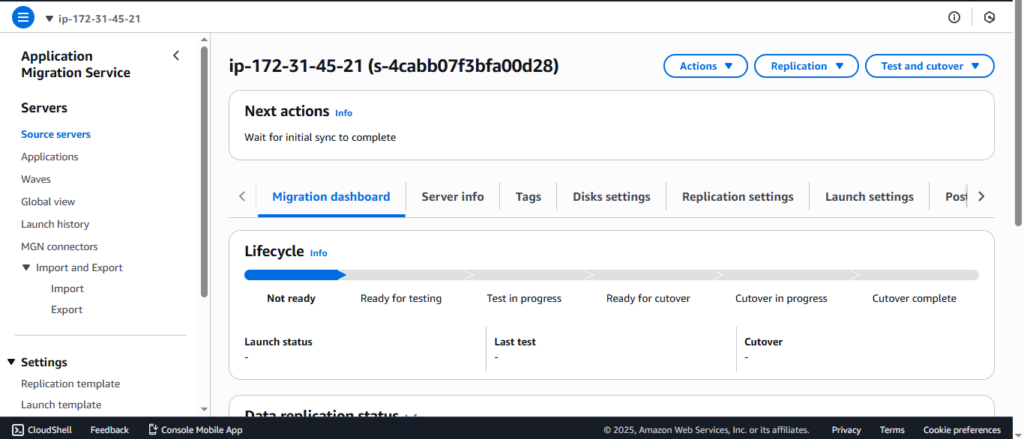Open Console Mobile App link
The height and width of the screenshot is (439, 1024).
[195, 429]
